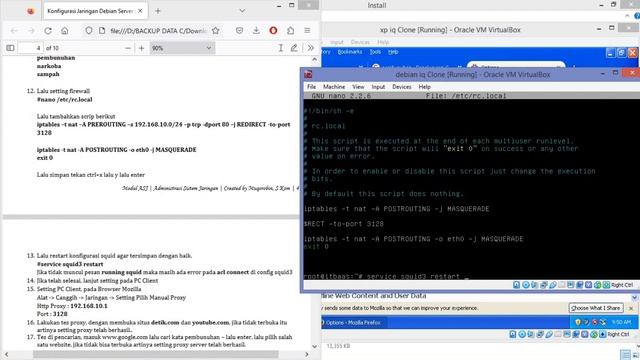Click the XP taskbar clock
640x360 pixels.
pyautogui.click(x=621, y=322)
